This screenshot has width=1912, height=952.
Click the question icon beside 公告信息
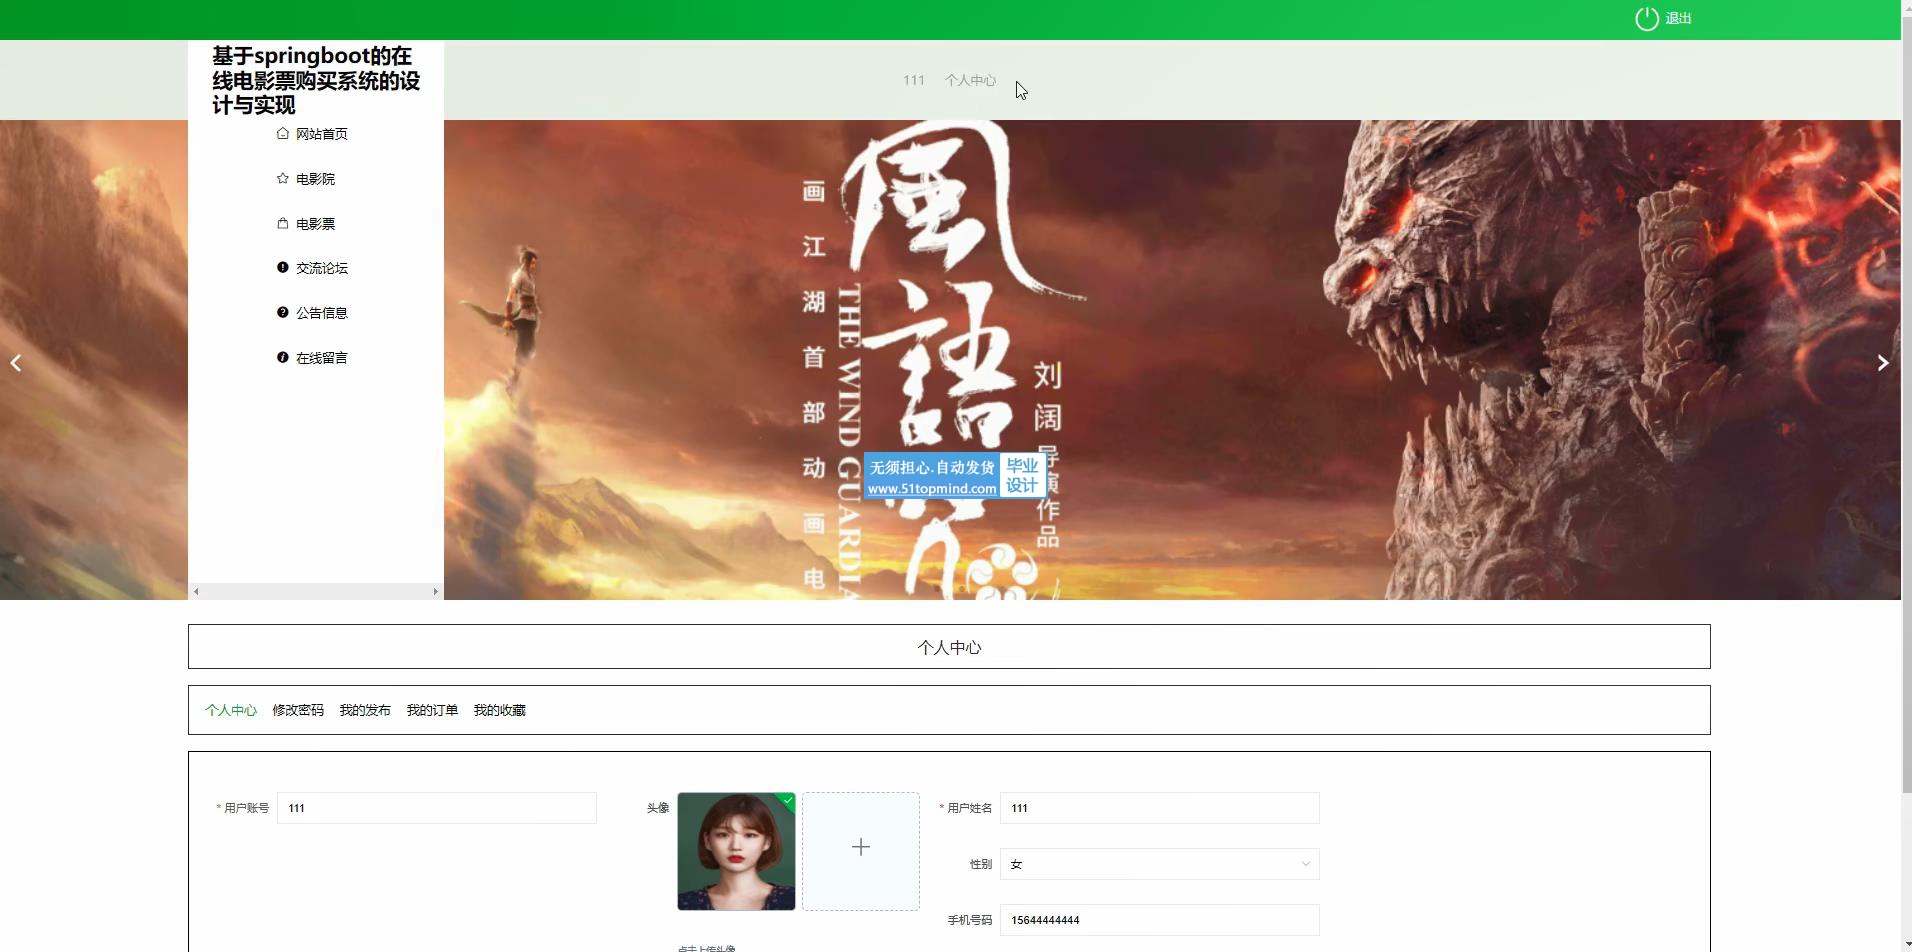click(x=283, y=312)
